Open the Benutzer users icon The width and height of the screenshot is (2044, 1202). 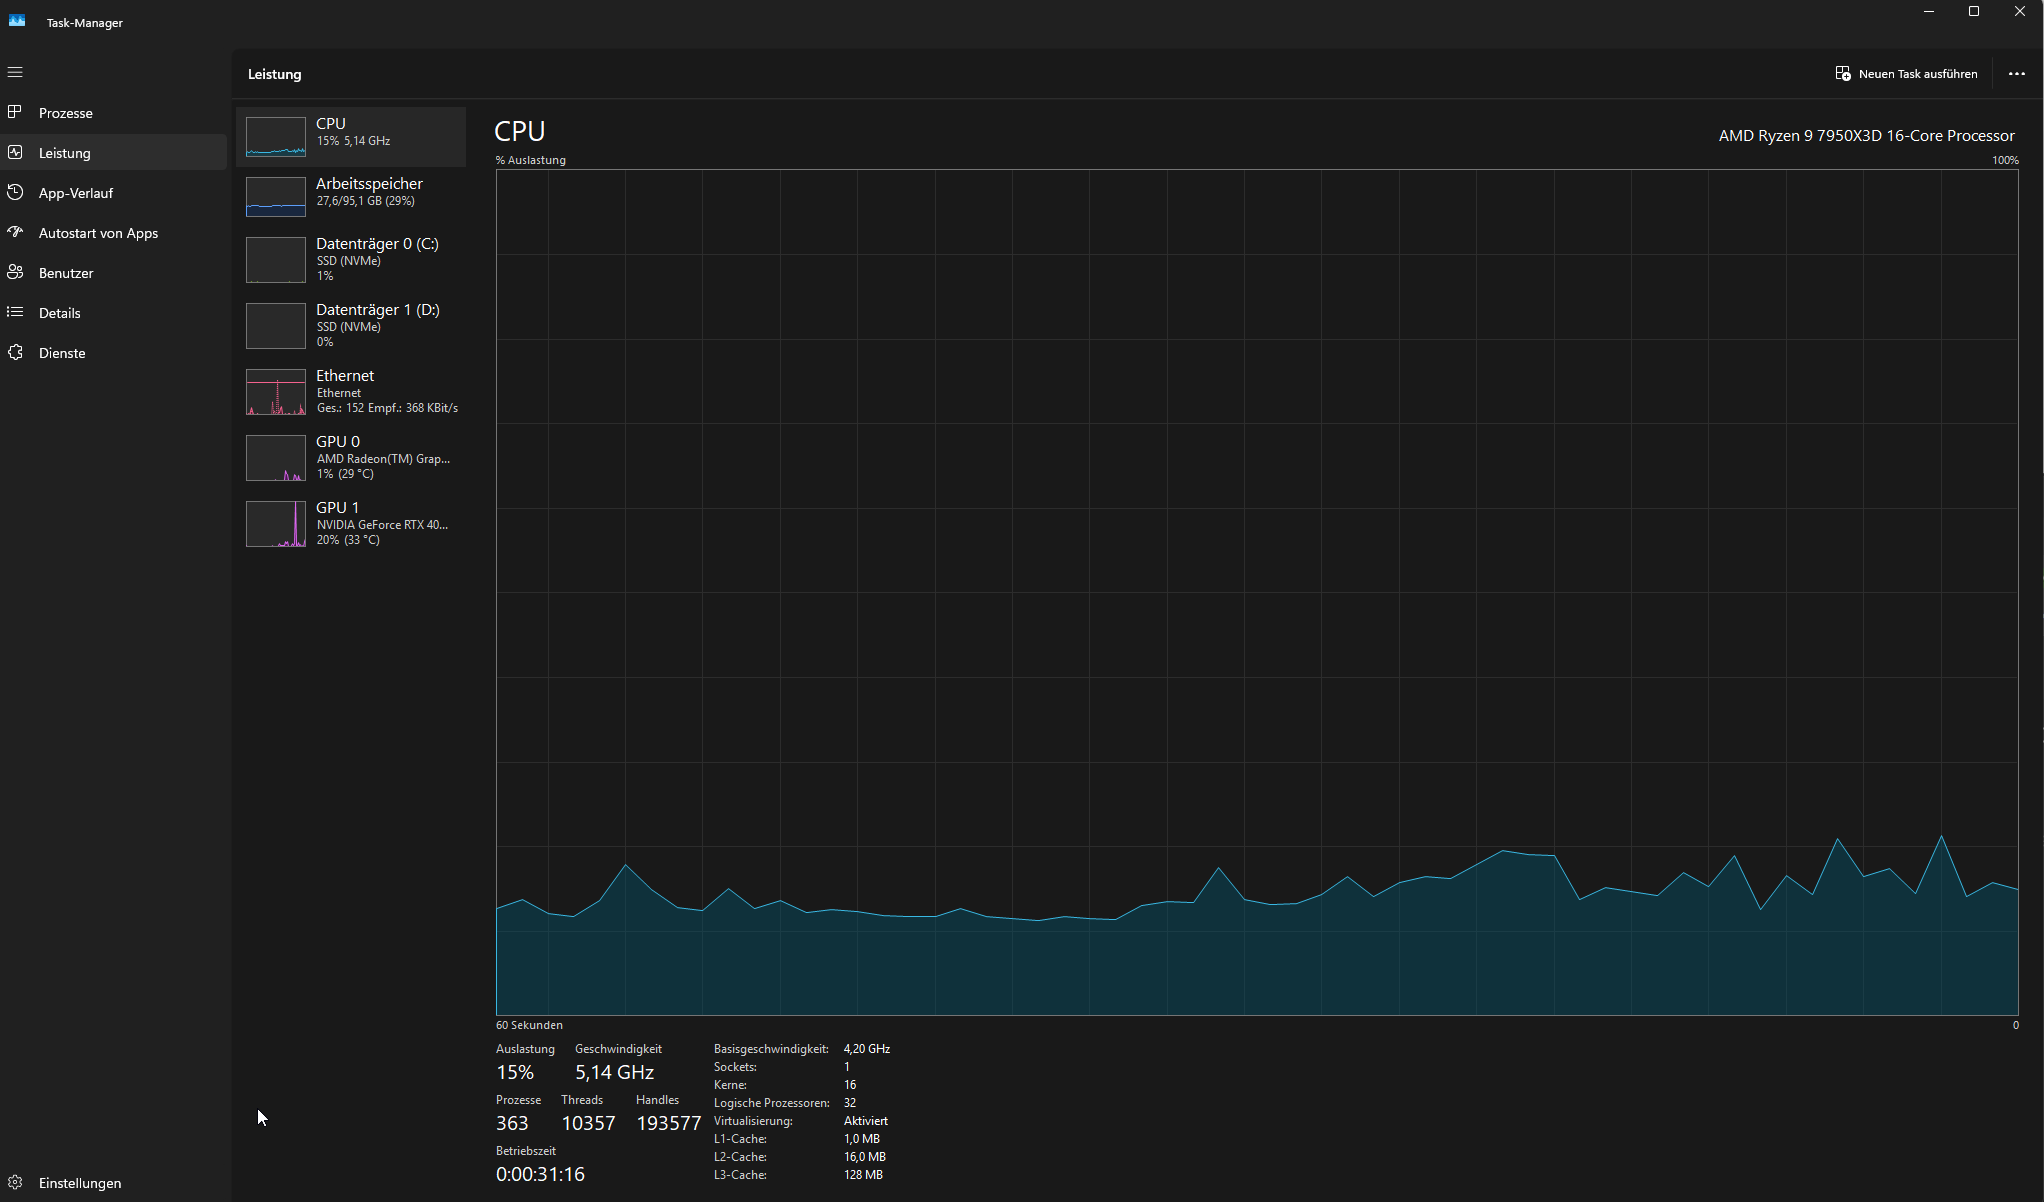click(x=15, y=272)
